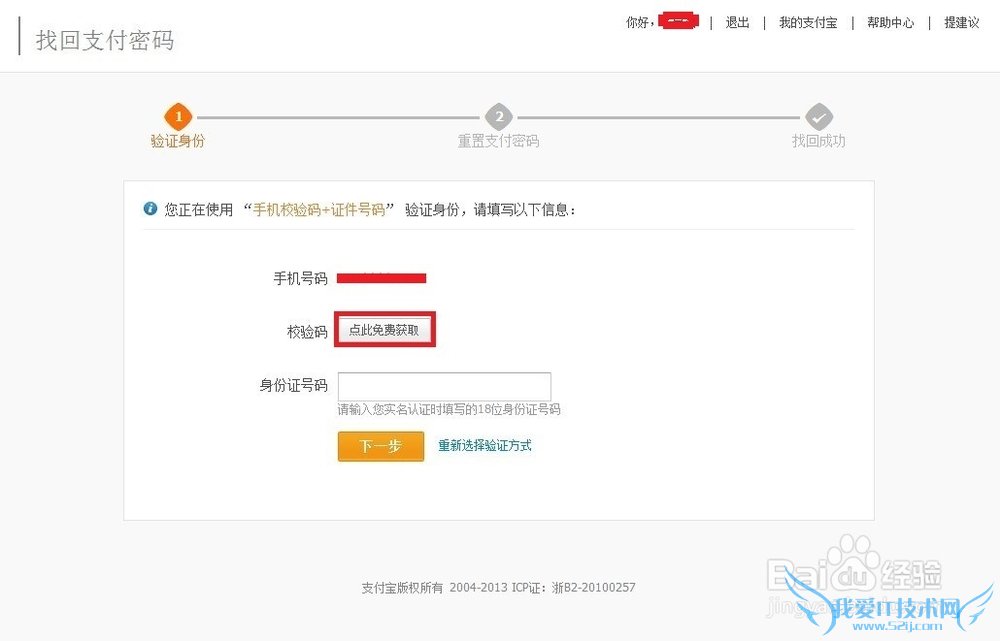Click the 点此免费获取 verification code button
The width and height of the screenshot is (1000, 641).
pyautogui.click(x=385, y=330)
